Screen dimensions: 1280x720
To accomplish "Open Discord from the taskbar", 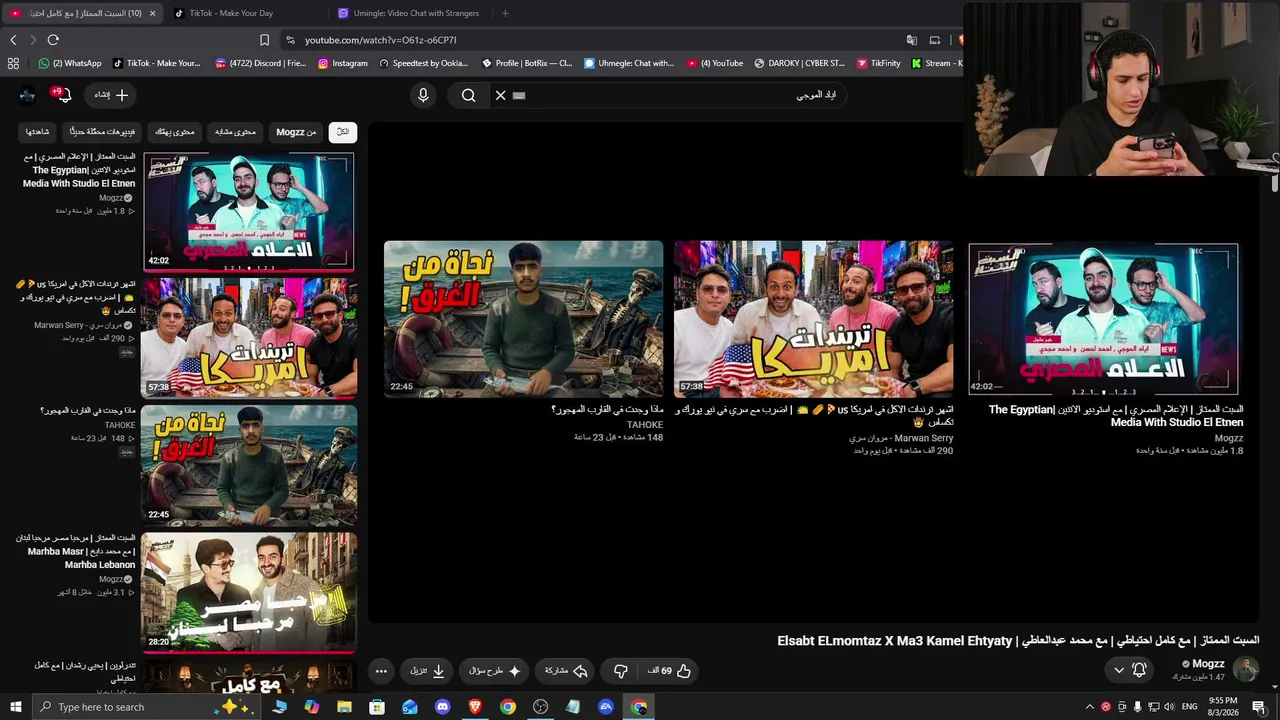I will point(442,707).
